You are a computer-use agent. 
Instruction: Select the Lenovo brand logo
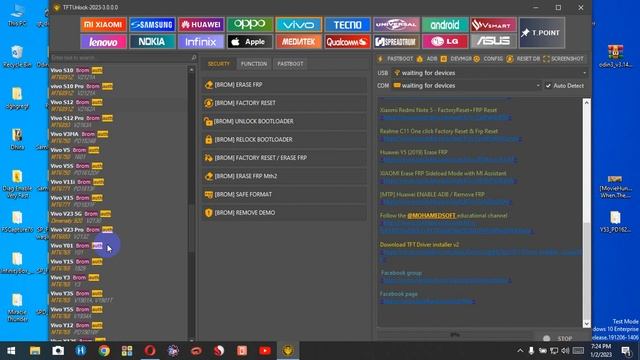point(103,42)
